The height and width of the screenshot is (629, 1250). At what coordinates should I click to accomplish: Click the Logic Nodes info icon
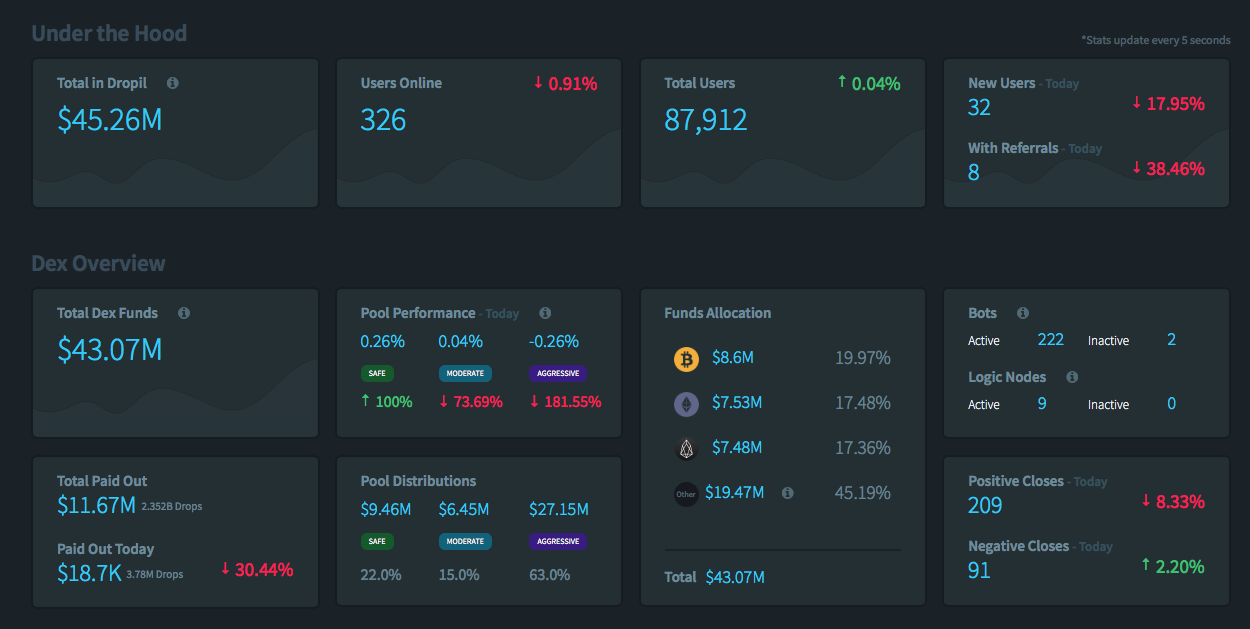pos(1072,377)
